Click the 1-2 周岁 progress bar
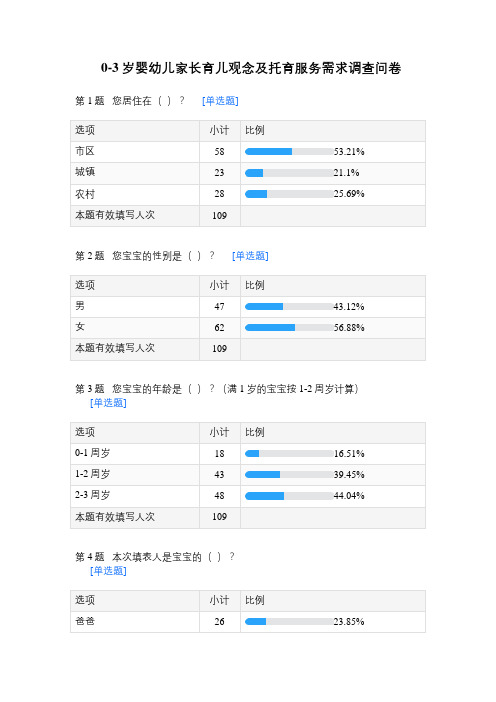 click(x=289, y=474)
